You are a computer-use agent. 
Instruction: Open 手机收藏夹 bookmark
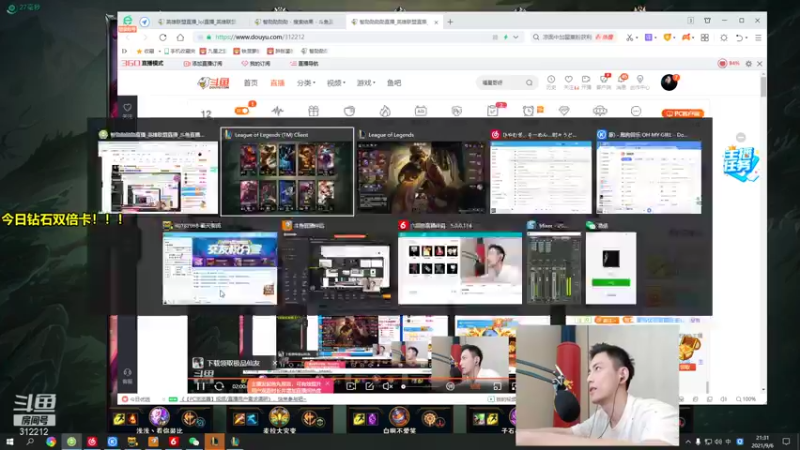[180, 51]
